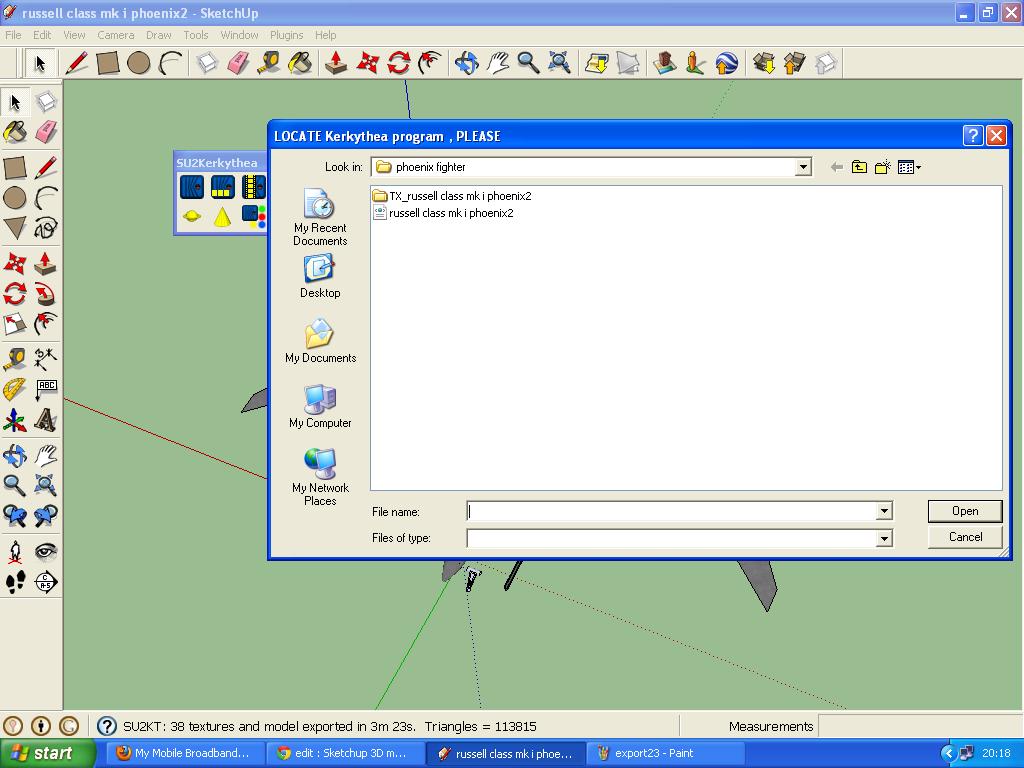
Task: Open the Camera menu
Action: pyautogui.click(x=116, y=35)
